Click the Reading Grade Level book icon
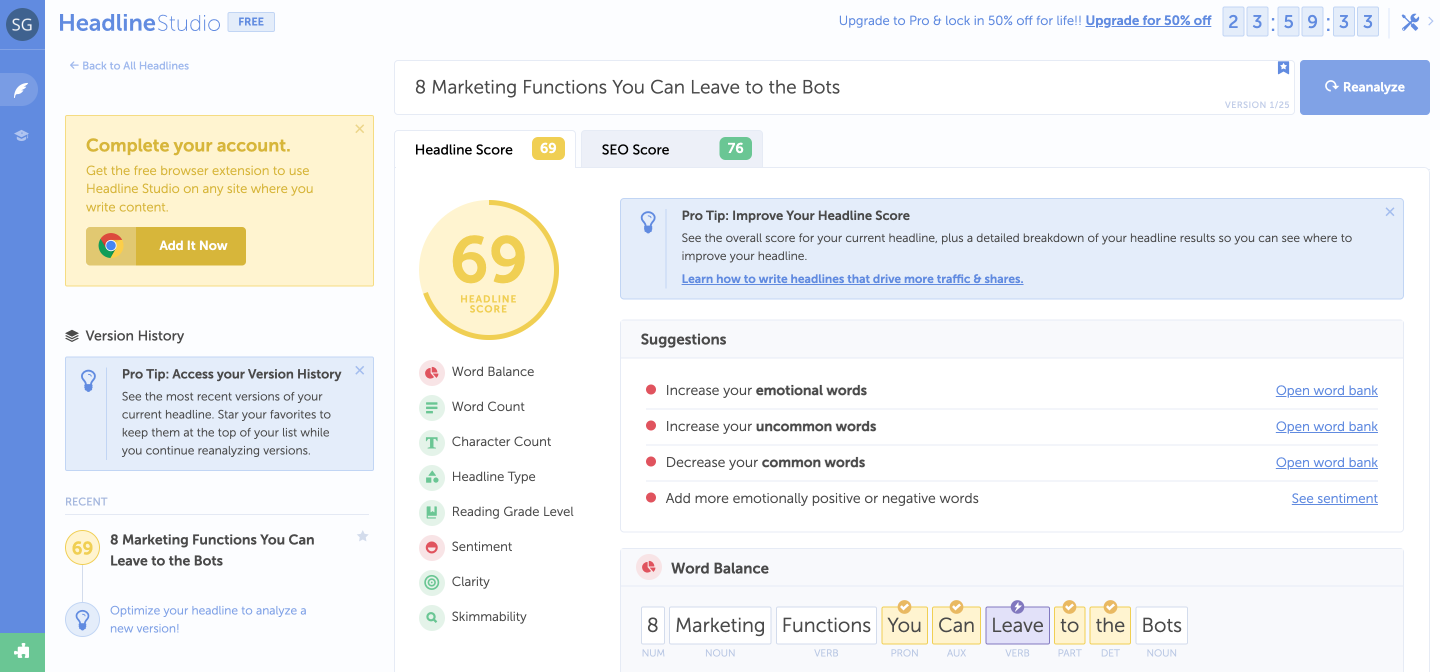 click(432, 512)
